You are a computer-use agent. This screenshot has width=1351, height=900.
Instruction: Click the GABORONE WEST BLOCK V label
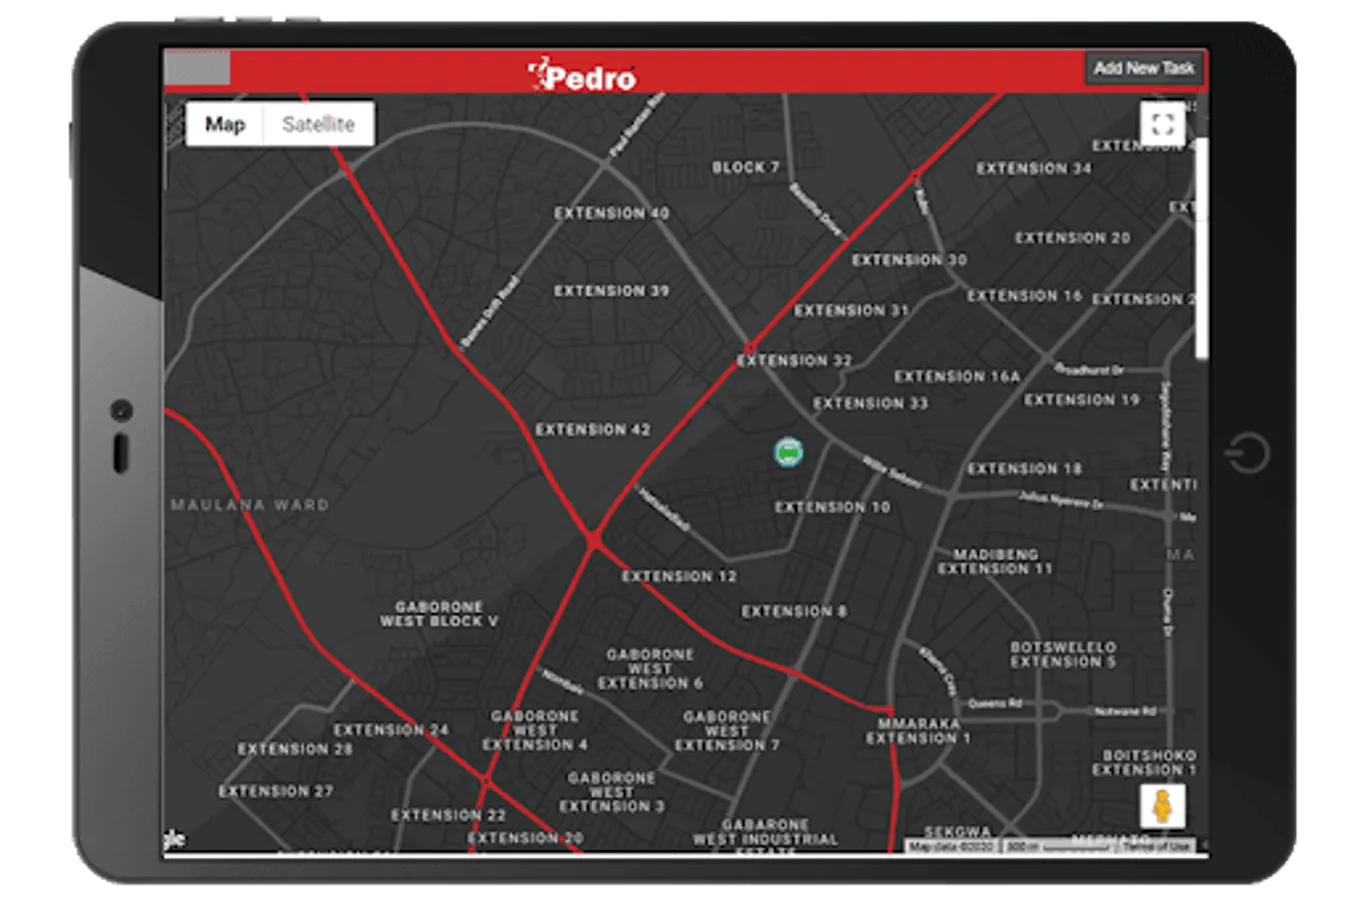tap(438, 614)
